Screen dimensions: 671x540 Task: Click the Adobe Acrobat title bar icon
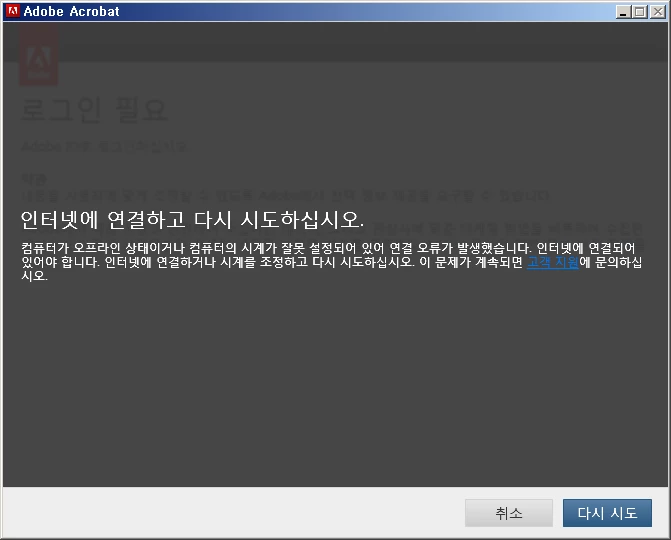pyautogui.click(x=13, y=11)
